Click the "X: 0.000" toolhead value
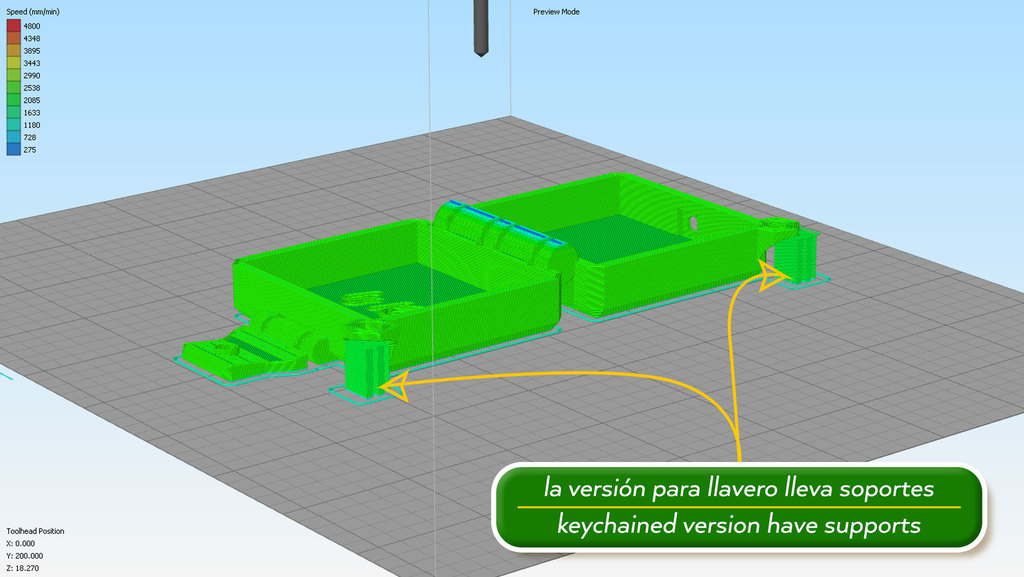This screenshot has height=577, width=1024. pos(20,544)
